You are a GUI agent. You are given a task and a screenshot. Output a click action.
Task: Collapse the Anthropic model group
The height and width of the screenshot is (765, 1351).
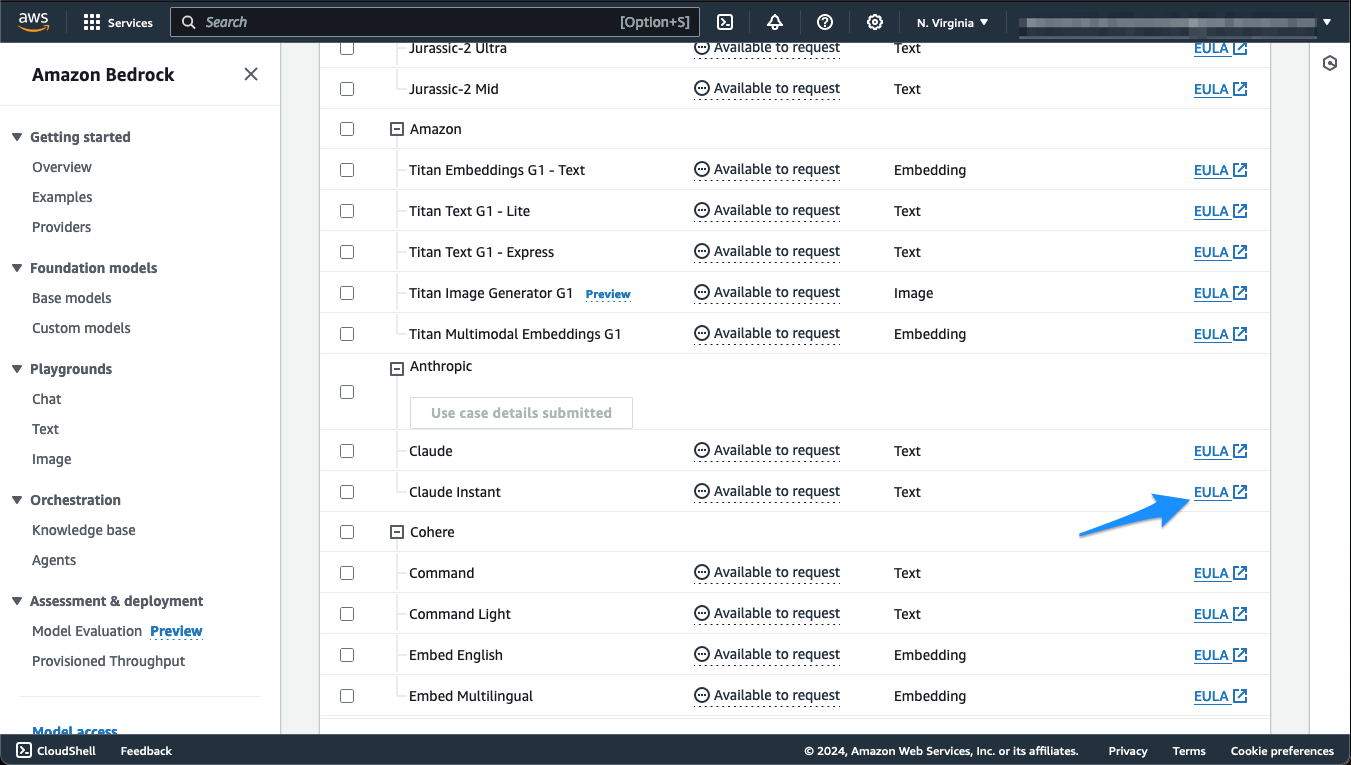click(397, 368)
